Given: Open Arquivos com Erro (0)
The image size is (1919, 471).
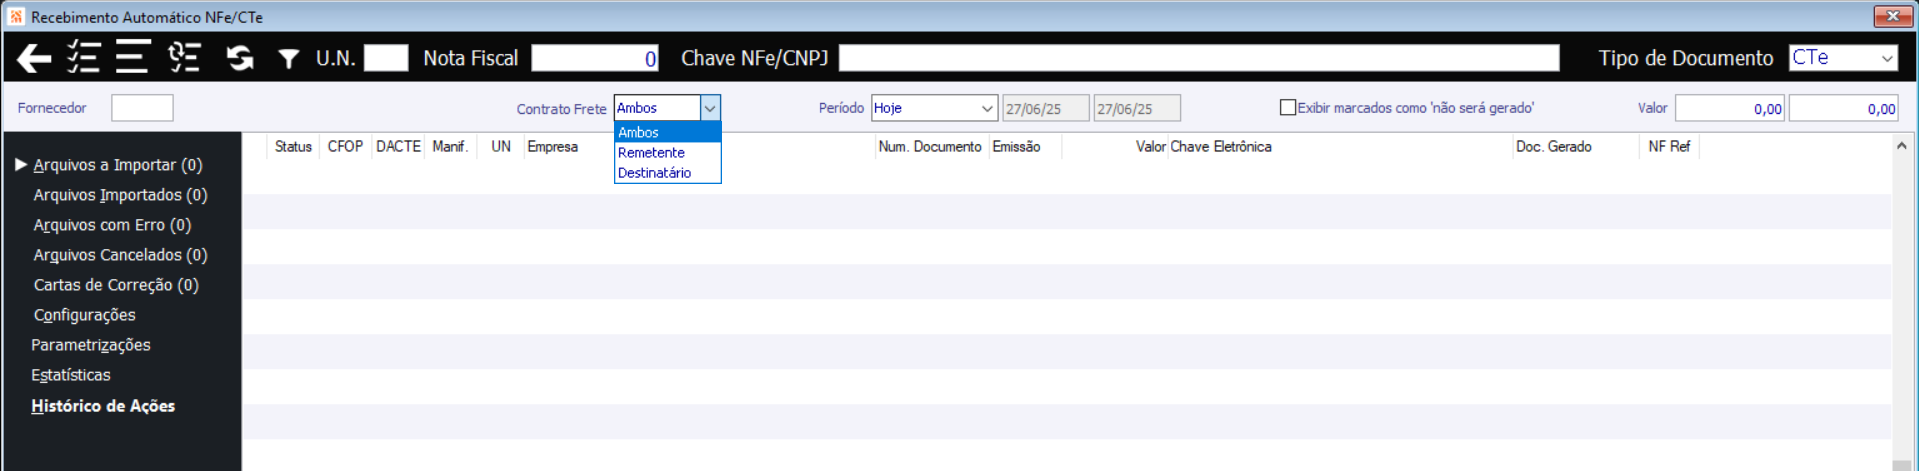Looking at the screenshot, I should click(x=112, y=225).
